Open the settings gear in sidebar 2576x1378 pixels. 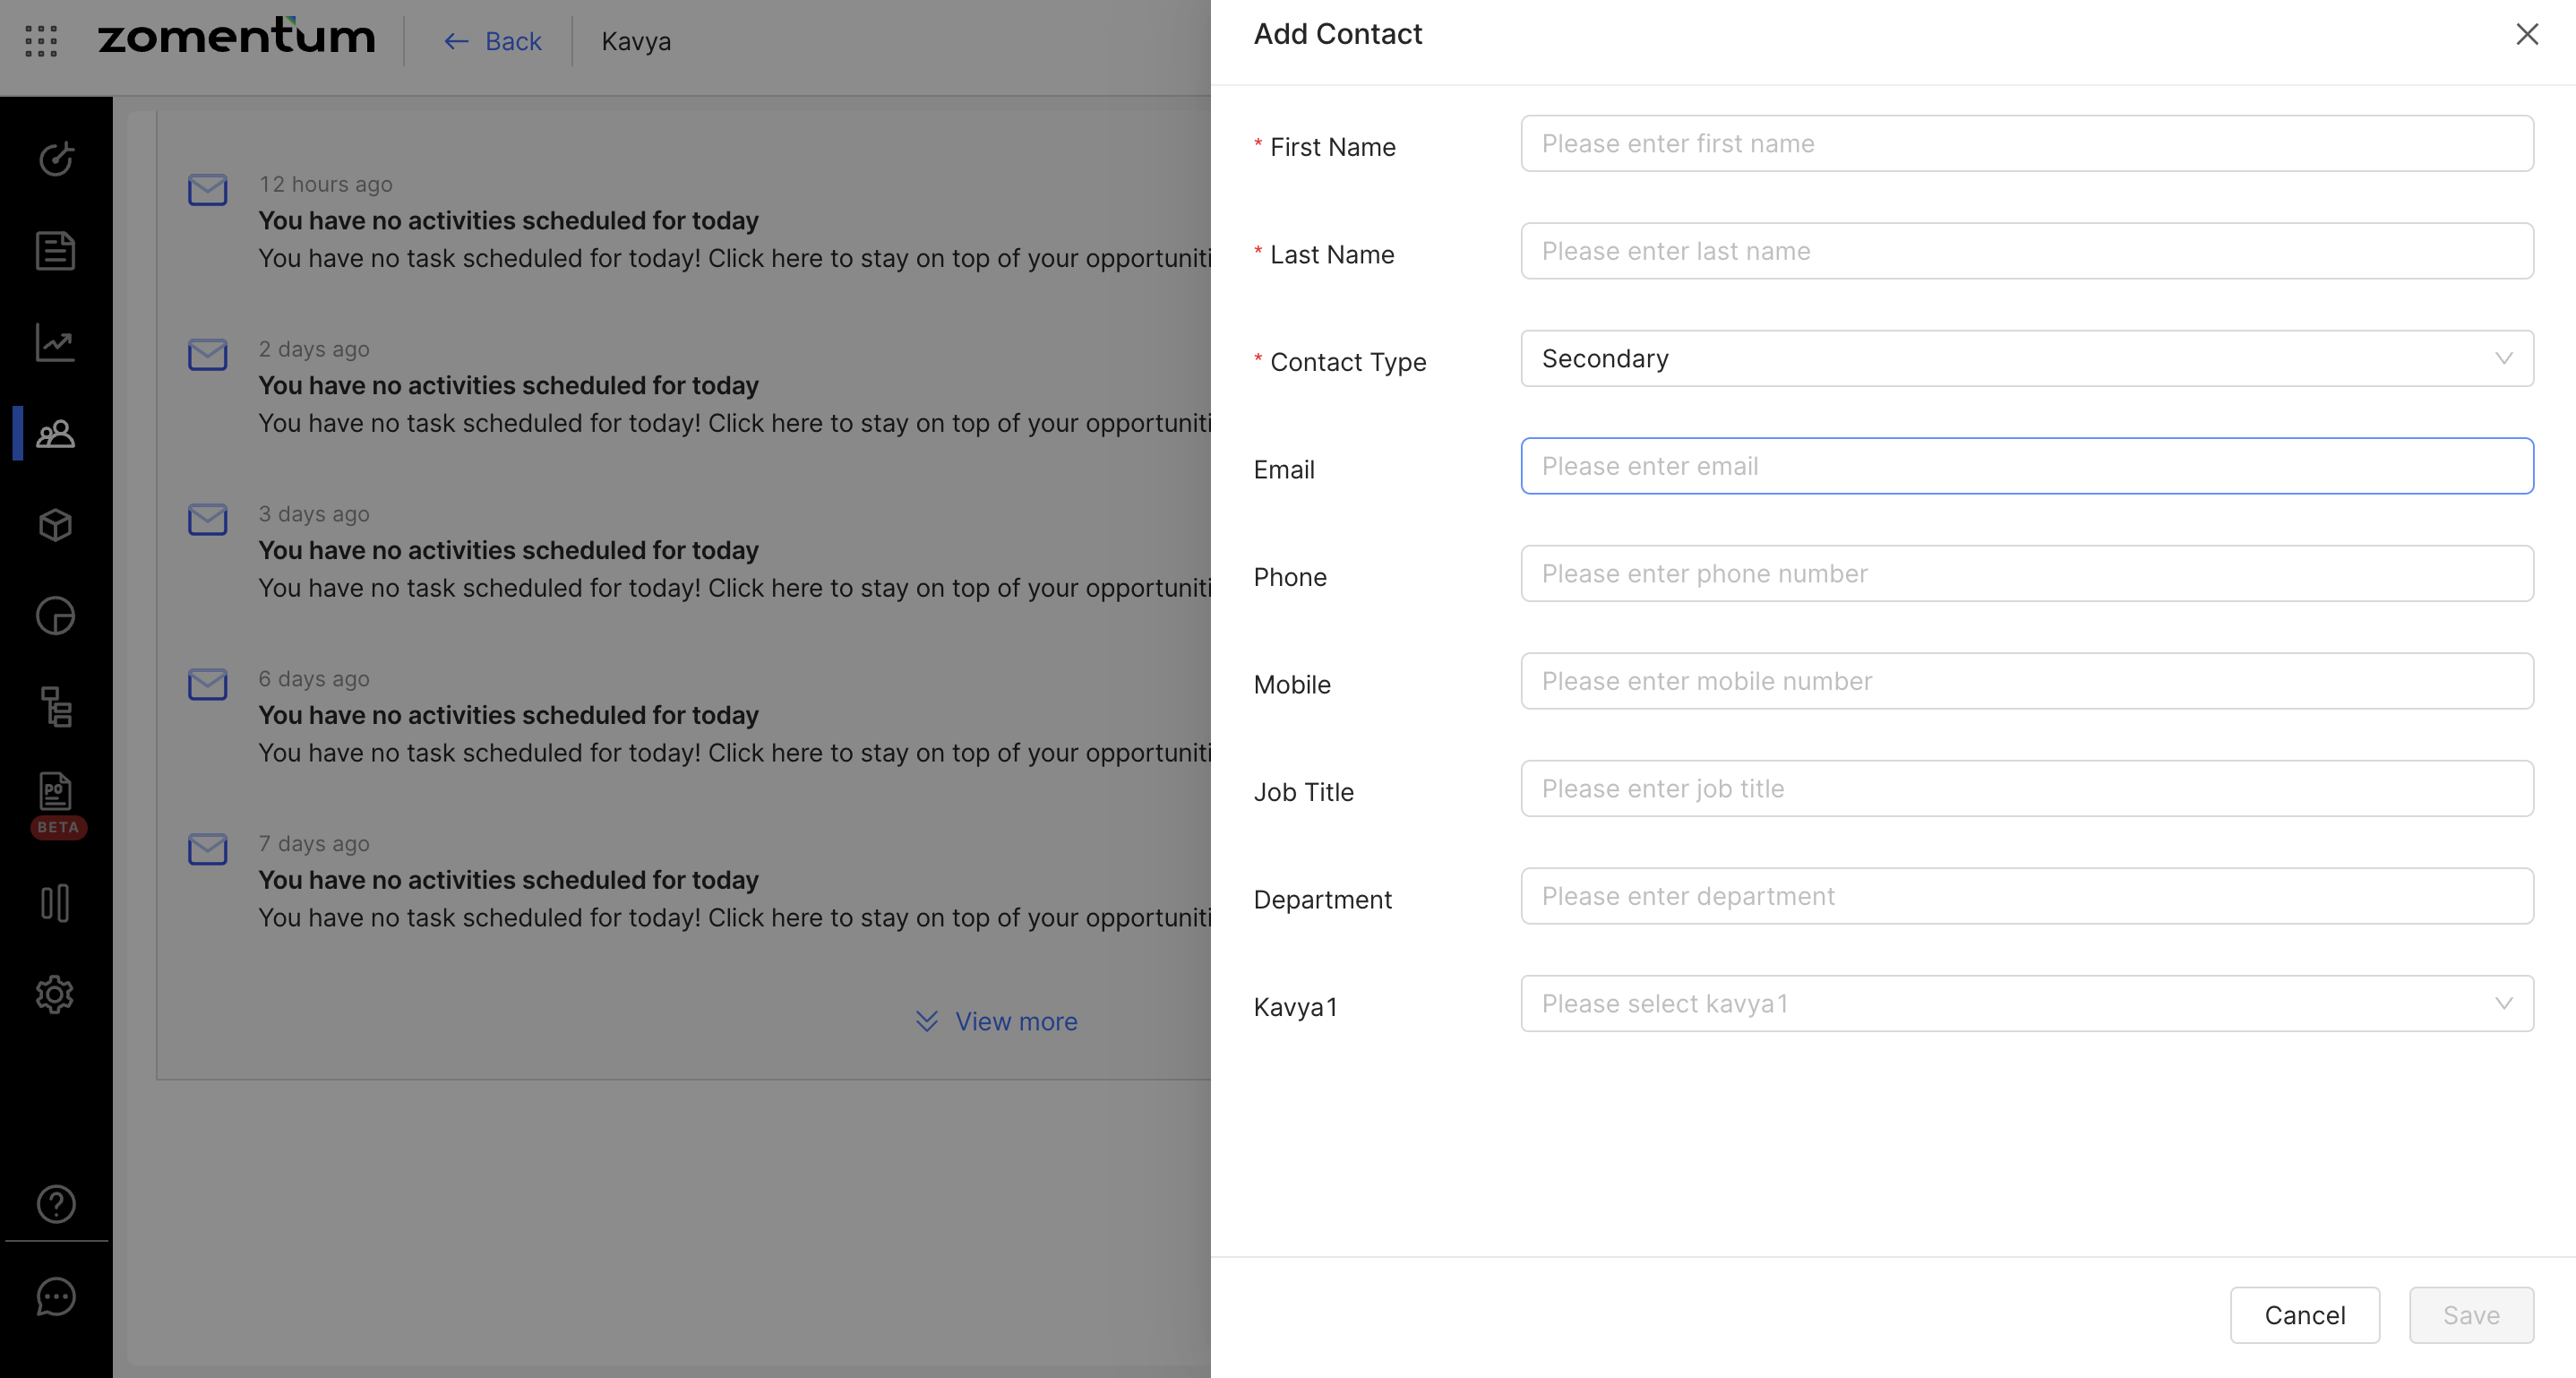pyautogui.click(x=56, y=994)
